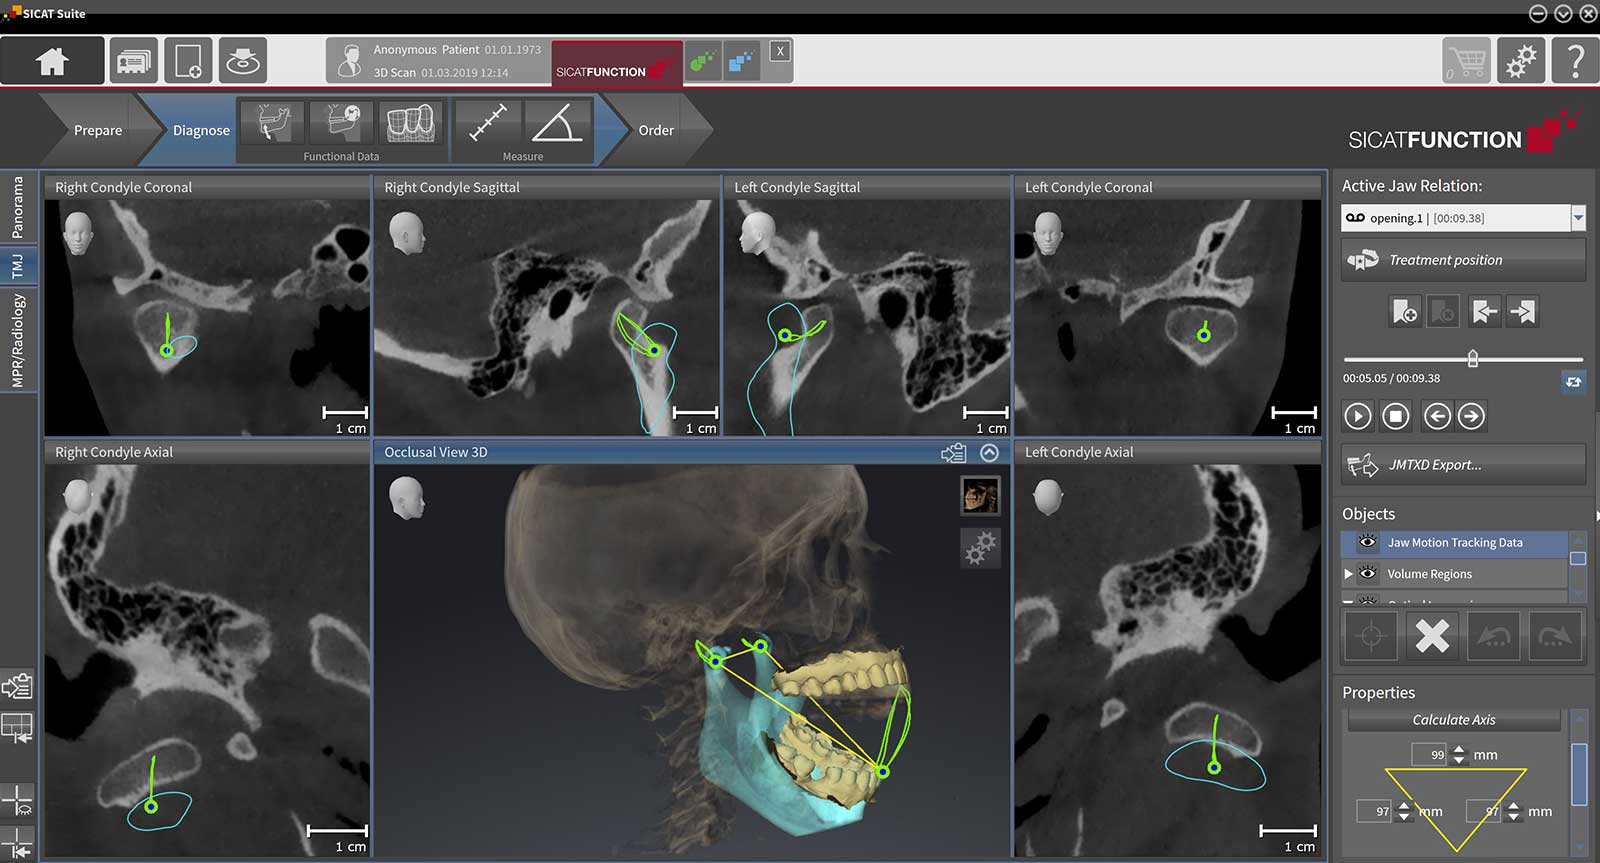The image size is (1600, 863).
Task: Open the help question mark
Action: click(x=1575, y=62)
